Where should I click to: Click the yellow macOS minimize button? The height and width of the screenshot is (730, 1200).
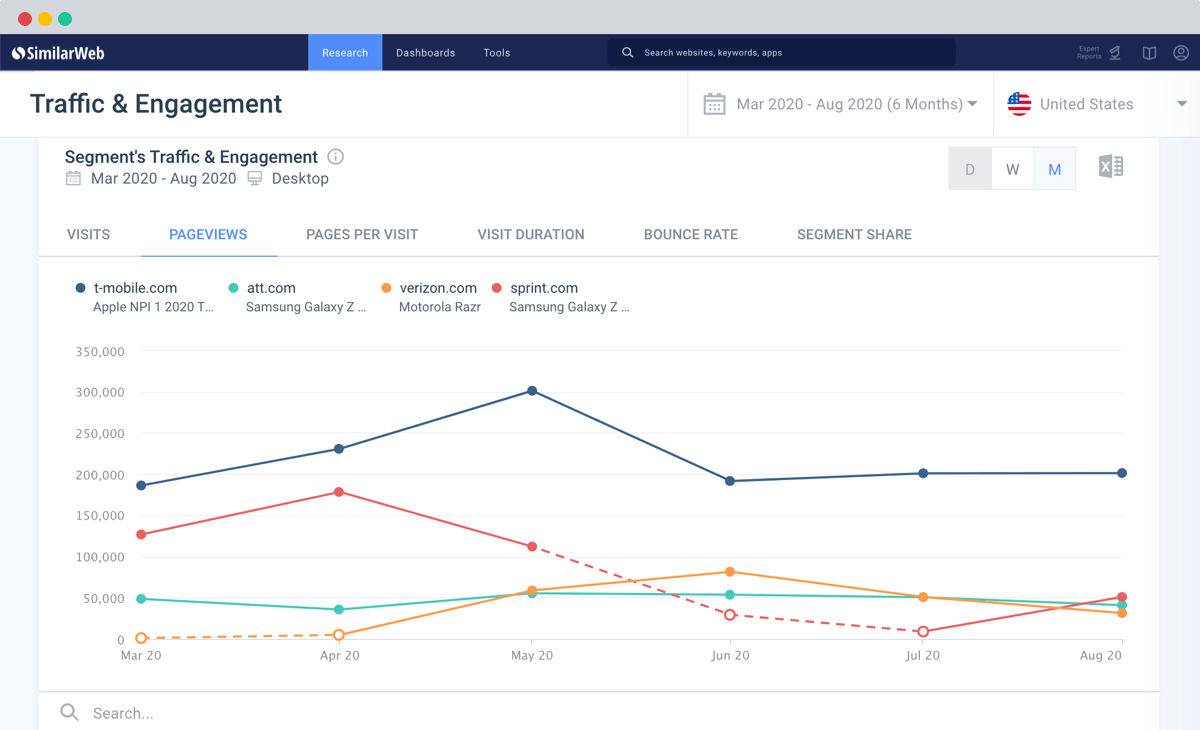coord(45,19)
